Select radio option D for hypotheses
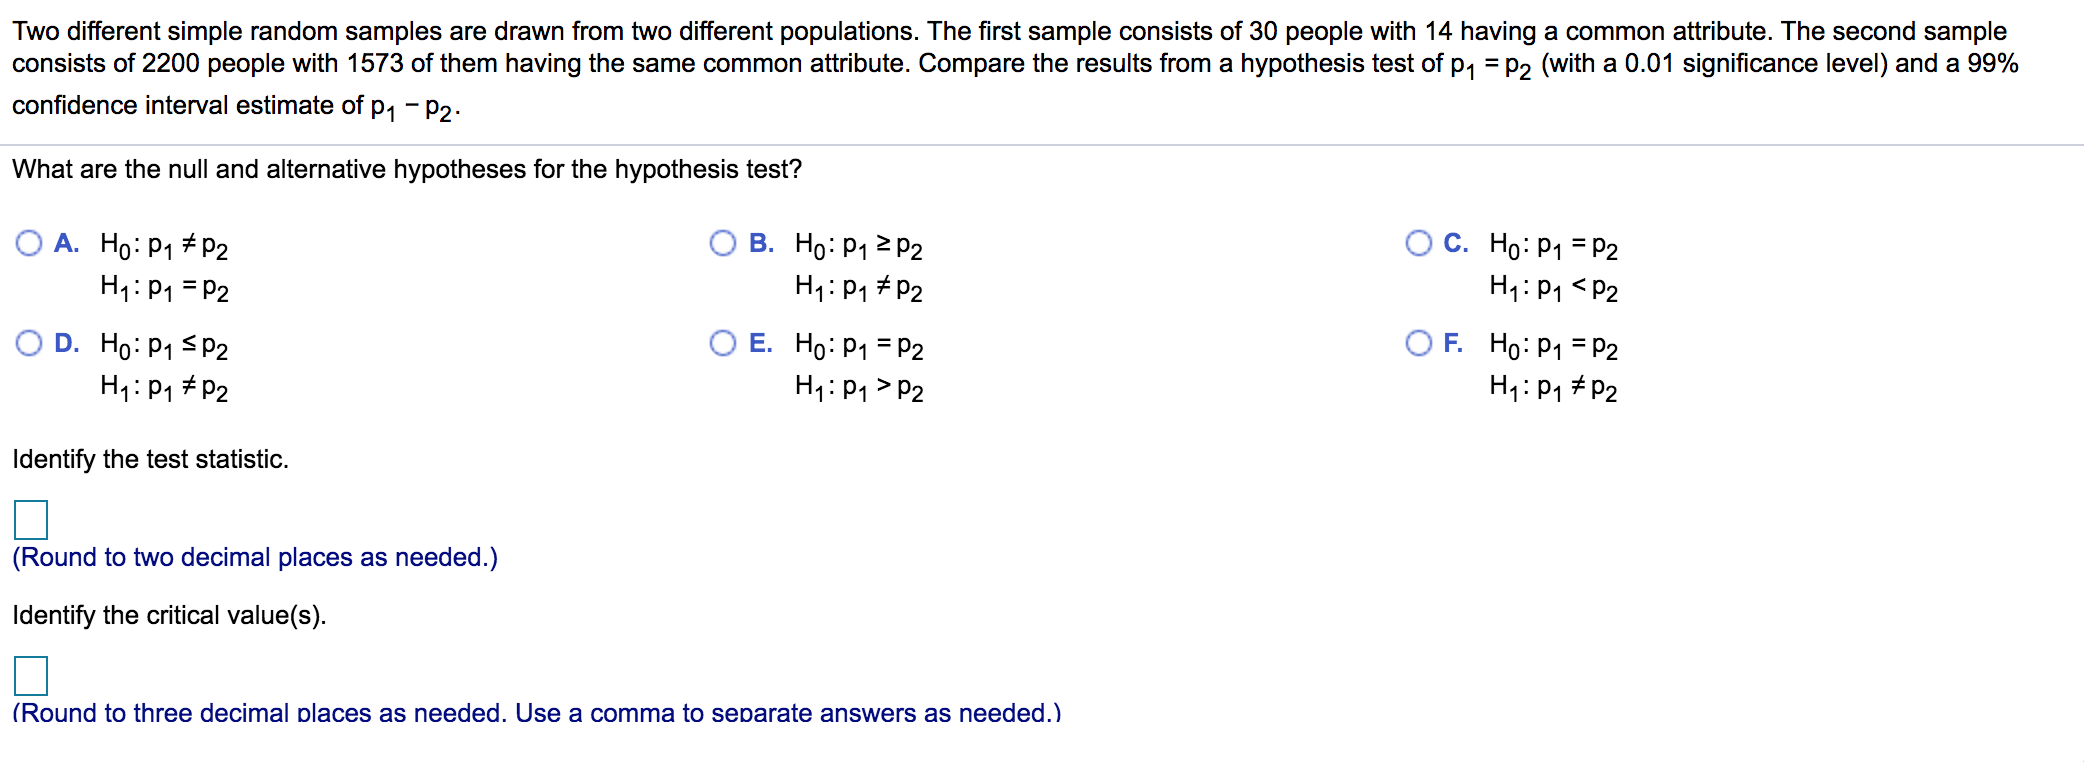 29,343
